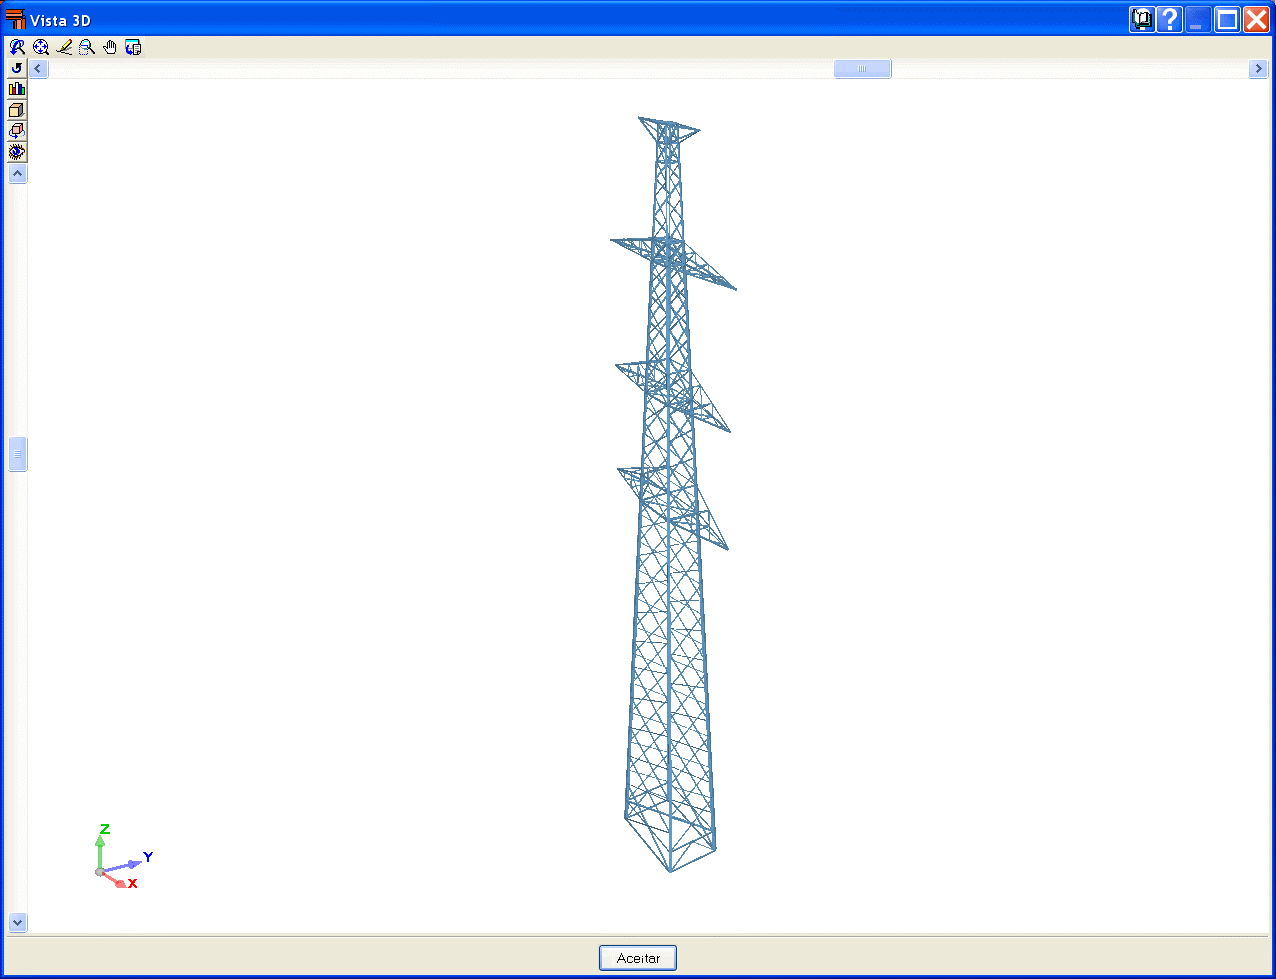This screenshot has height=979, width=1276.
Task: Activate the hand pan tool
Action: click(x=110, y=47)
